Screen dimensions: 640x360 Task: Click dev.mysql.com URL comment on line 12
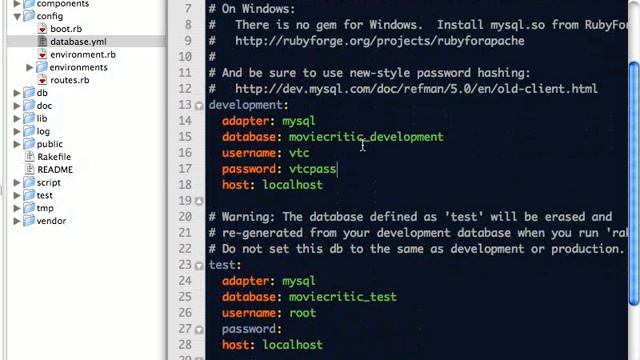[x=416, y=89]
